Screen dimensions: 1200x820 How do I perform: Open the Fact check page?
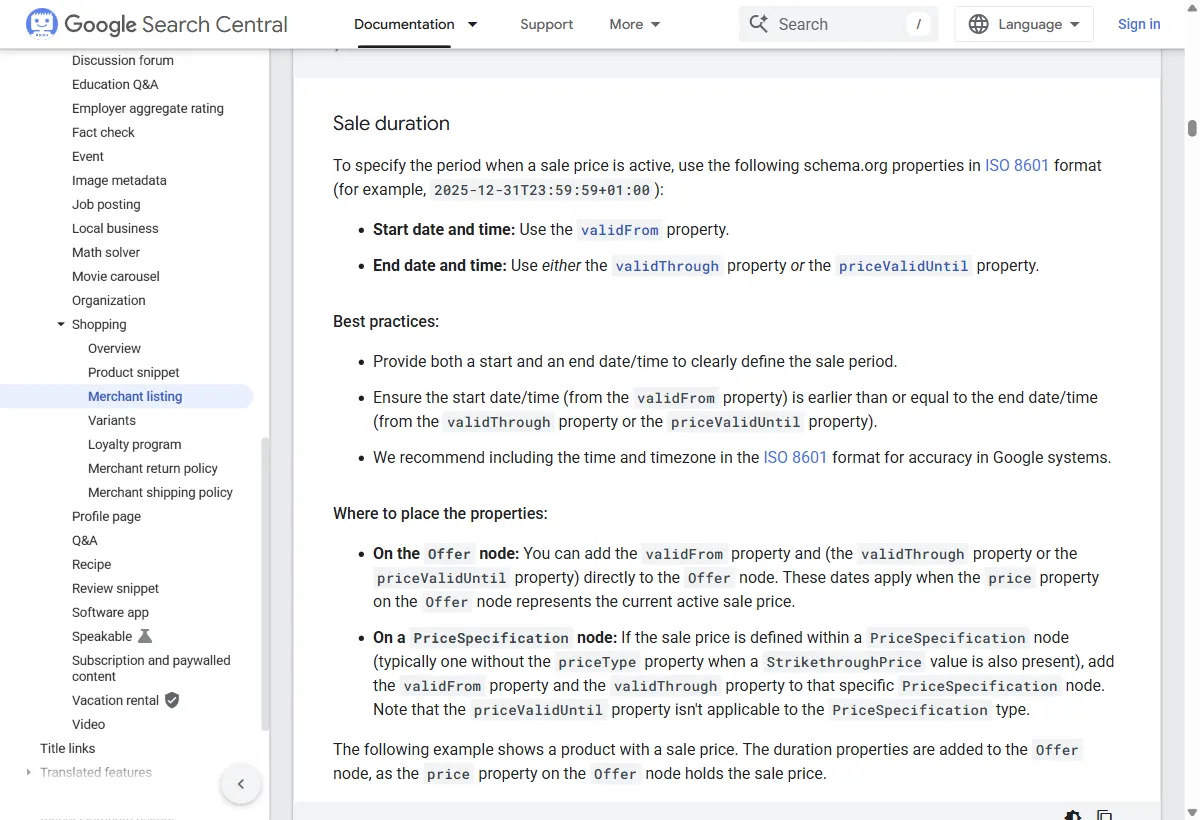(103, 132)
